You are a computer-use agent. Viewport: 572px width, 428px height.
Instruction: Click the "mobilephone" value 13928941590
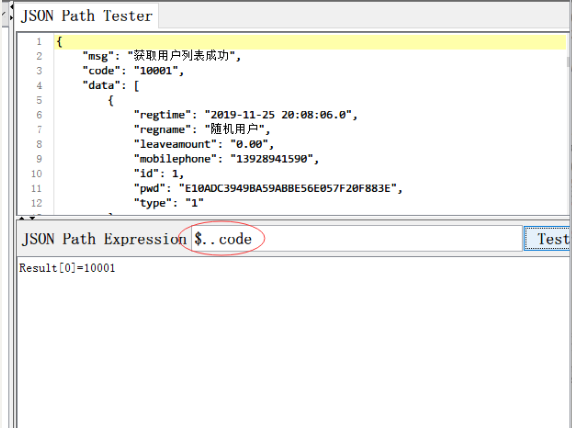click(272, 159)
